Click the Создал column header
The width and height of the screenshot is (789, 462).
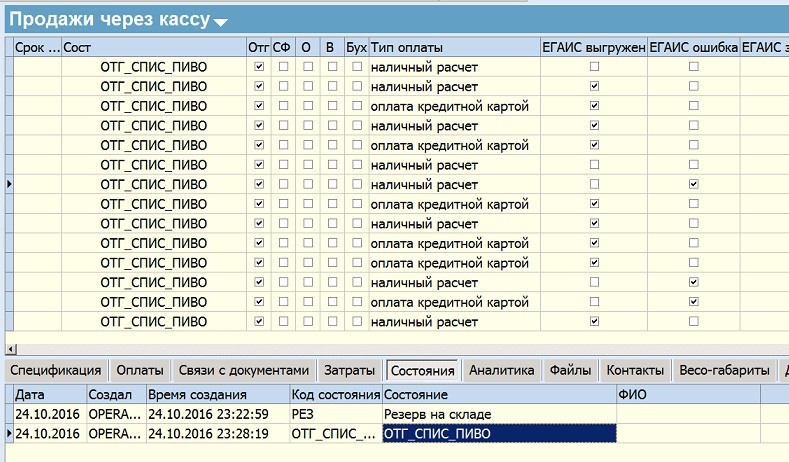(x=117, y=395)
